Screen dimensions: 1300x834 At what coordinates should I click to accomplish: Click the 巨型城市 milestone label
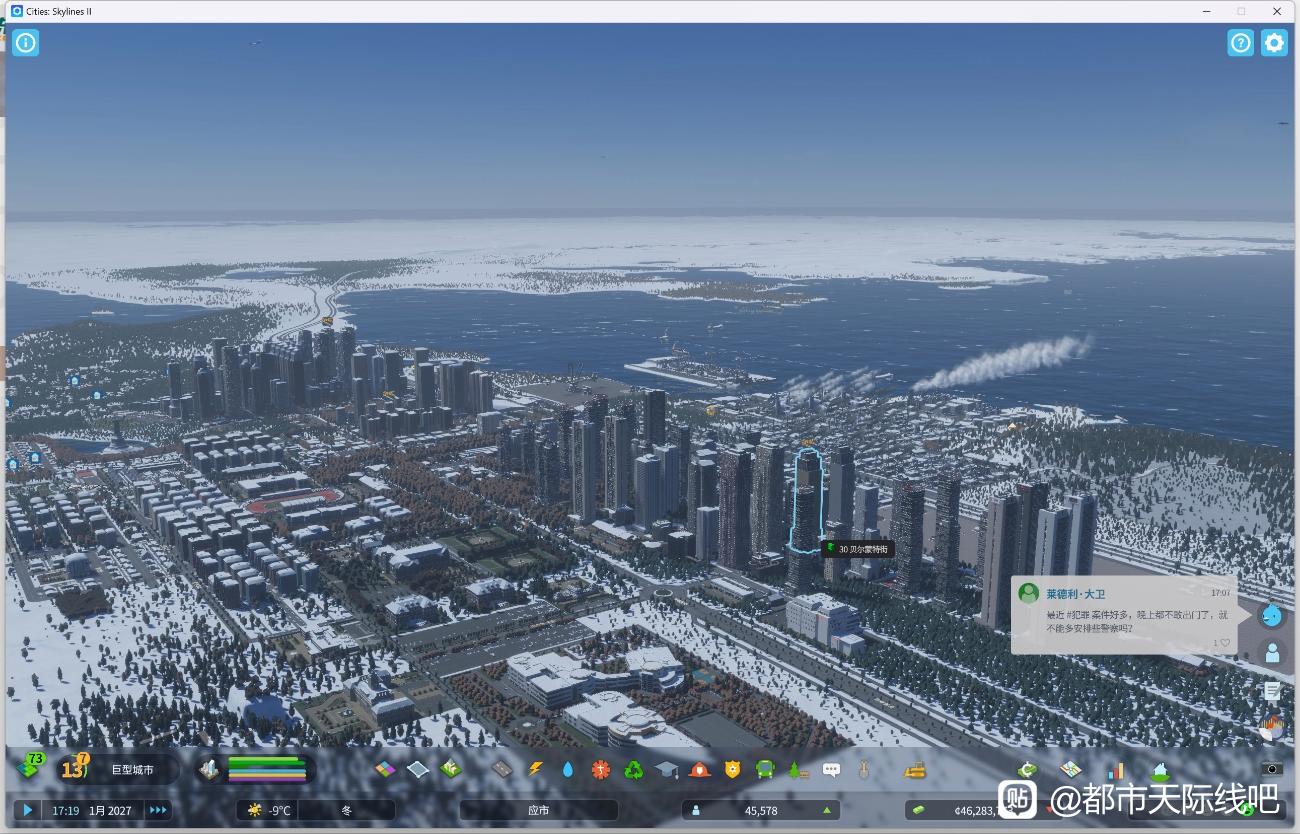click(x=132, y=770)
